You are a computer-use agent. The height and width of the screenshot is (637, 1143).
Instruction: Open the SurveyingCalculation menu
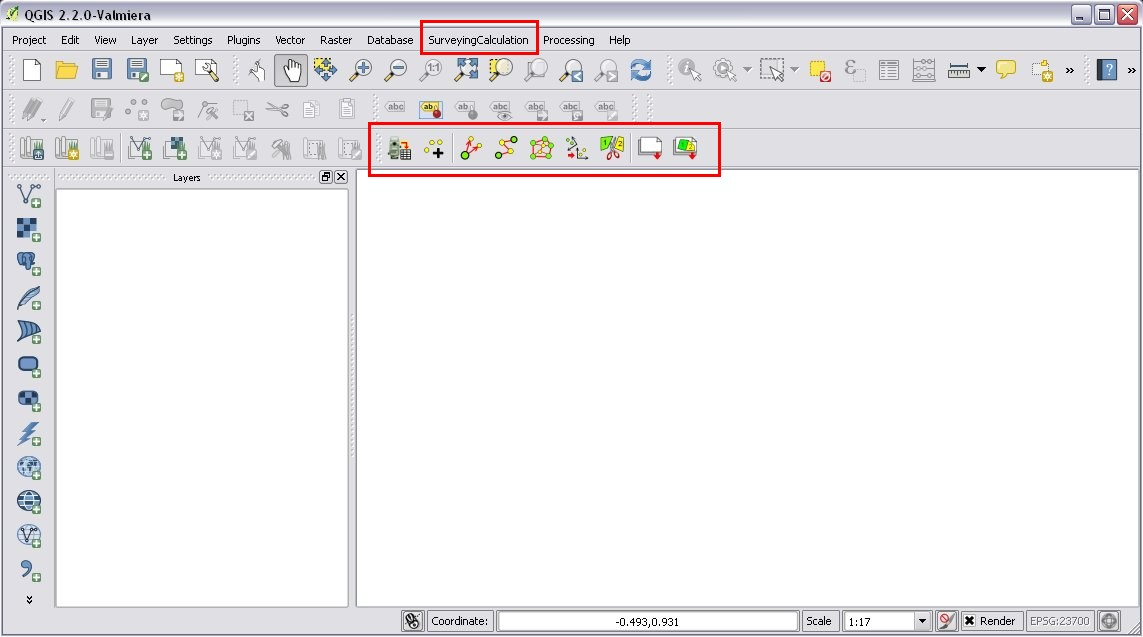click(478, 40)
